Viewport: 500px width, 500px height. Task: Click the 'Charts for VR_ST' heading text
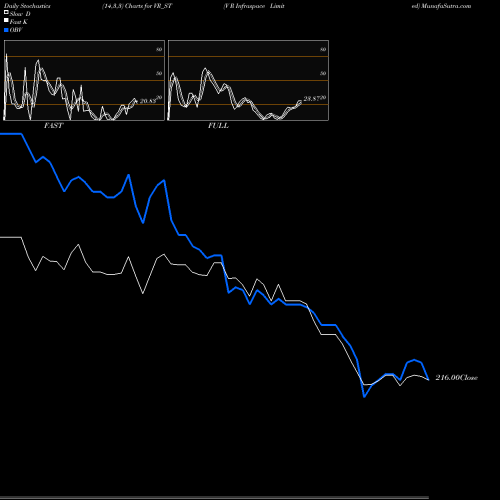pos(149,6)
